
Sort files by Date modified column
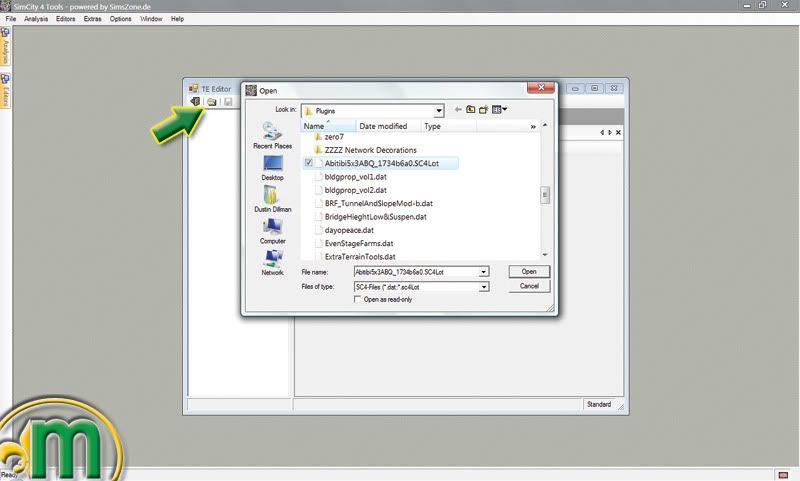pyautogui.click(x=388, y=126)
